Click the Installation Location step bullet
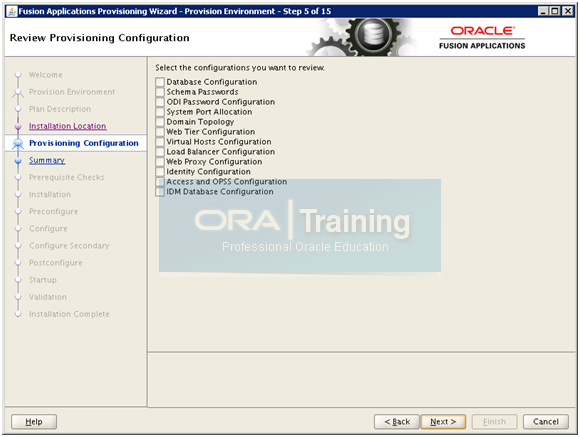The height and width of the screenshot is (437, 580). click(x=18, y=127)
